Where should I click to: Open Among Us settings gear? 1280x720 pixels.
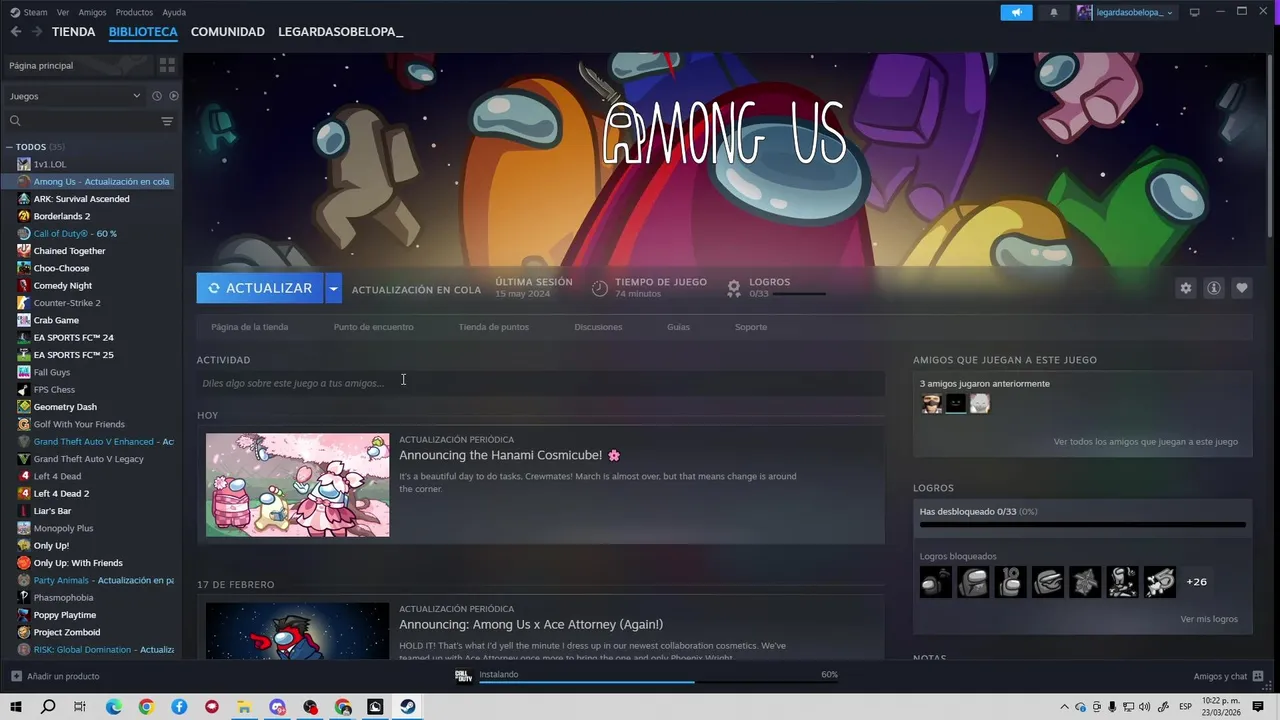pyautogui.click(x=1186, y=288)
